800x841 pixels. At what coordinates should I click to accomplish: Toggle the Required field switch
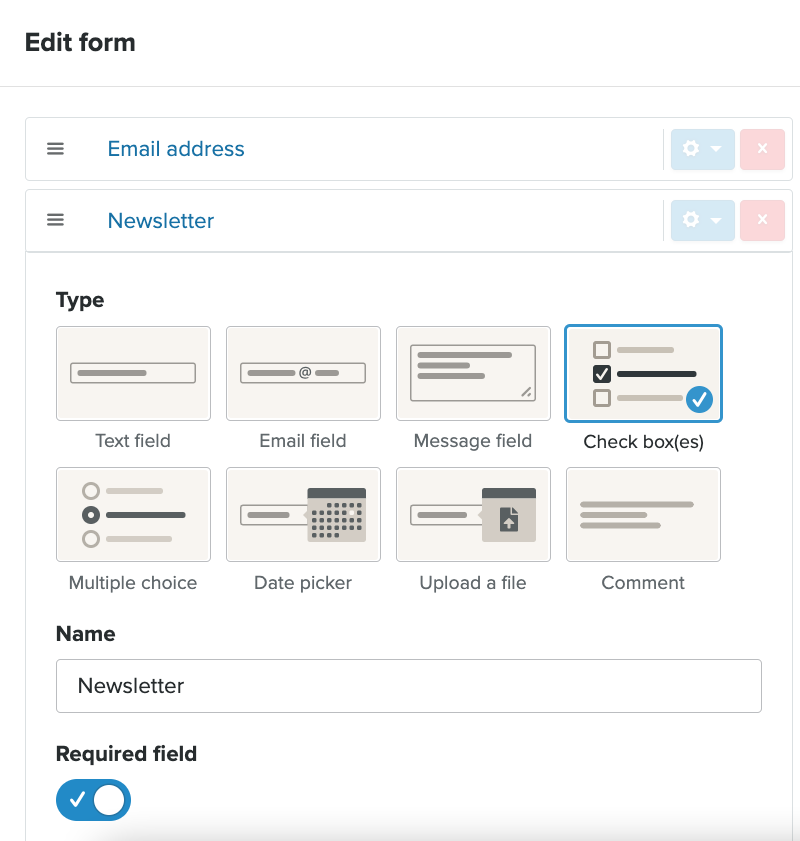93,800
